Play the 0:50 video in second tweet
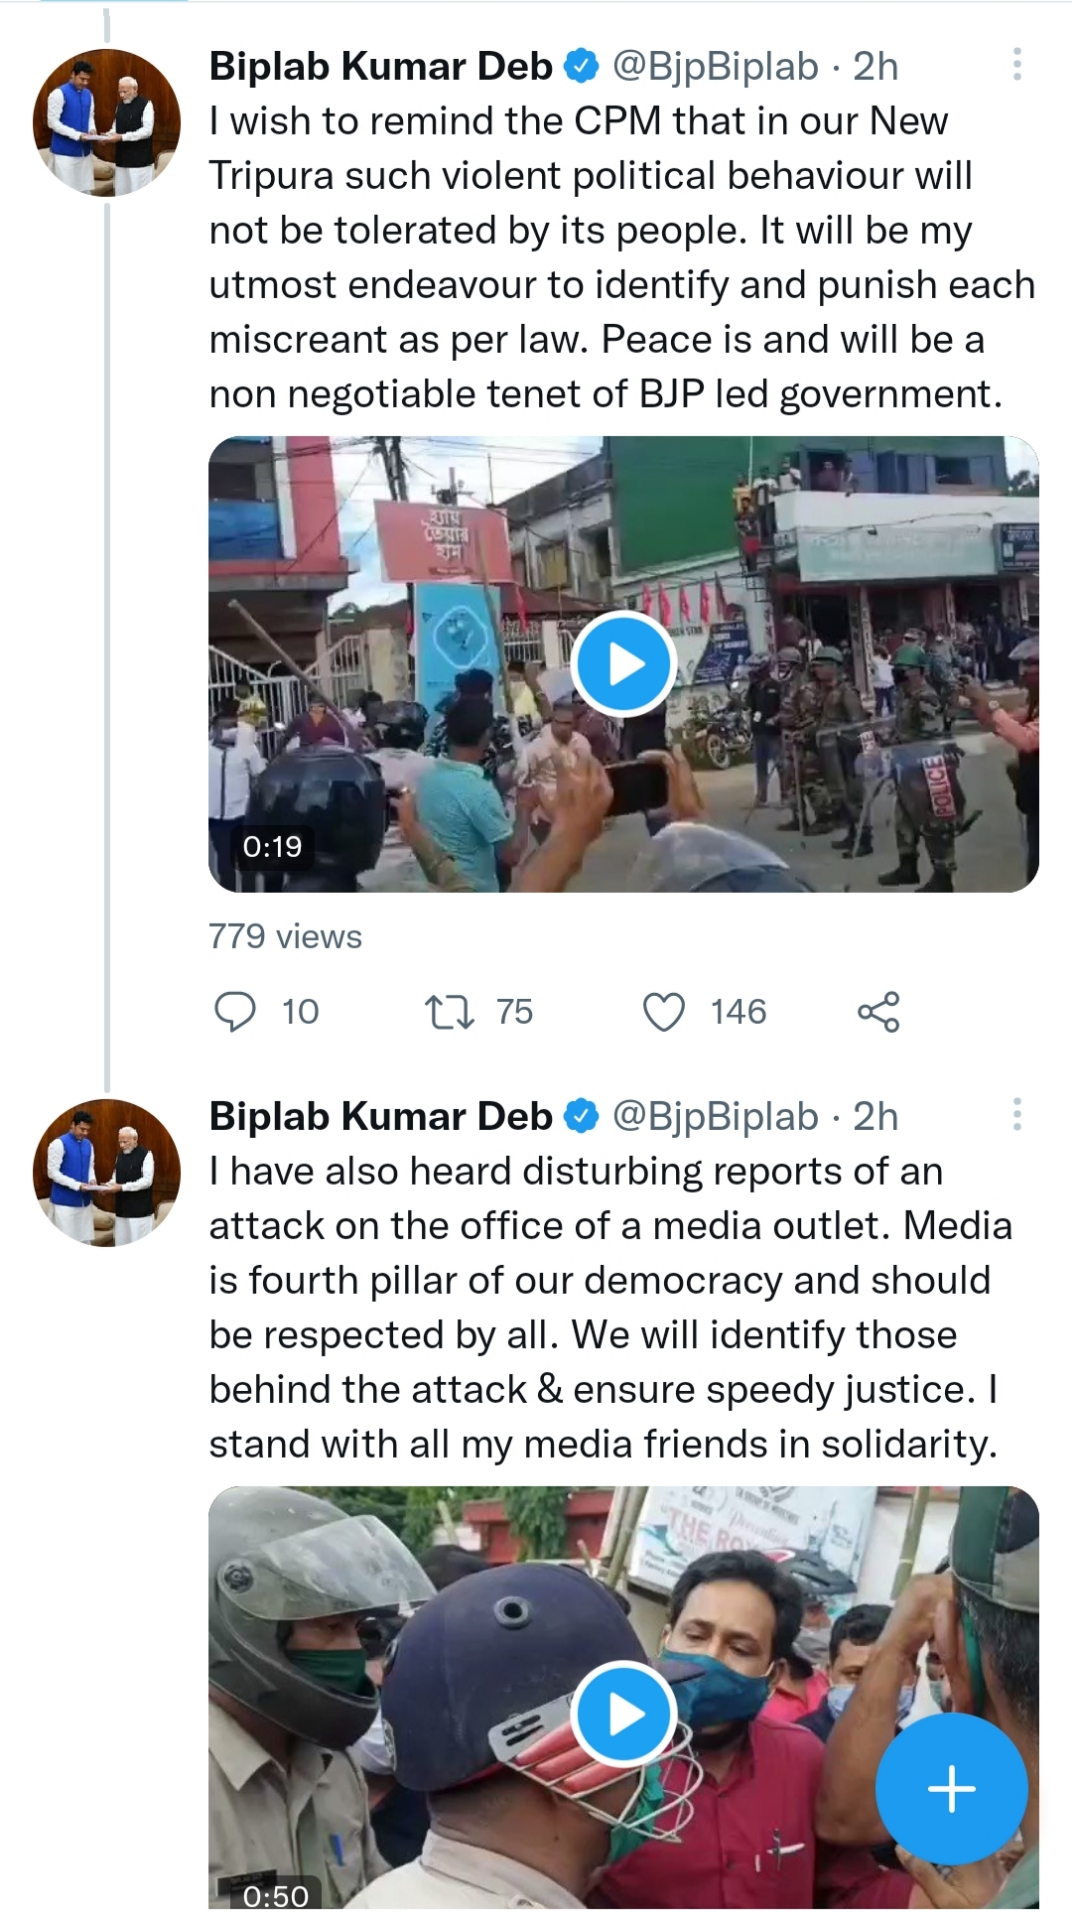The width and height of the screenshot is (1072, 1932). click(624, 1714)
